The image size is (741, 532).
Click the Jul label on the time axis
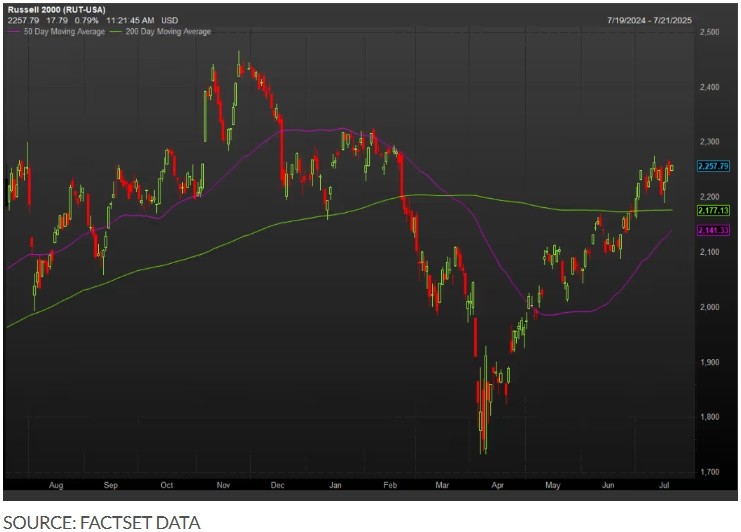coord(664,485)
